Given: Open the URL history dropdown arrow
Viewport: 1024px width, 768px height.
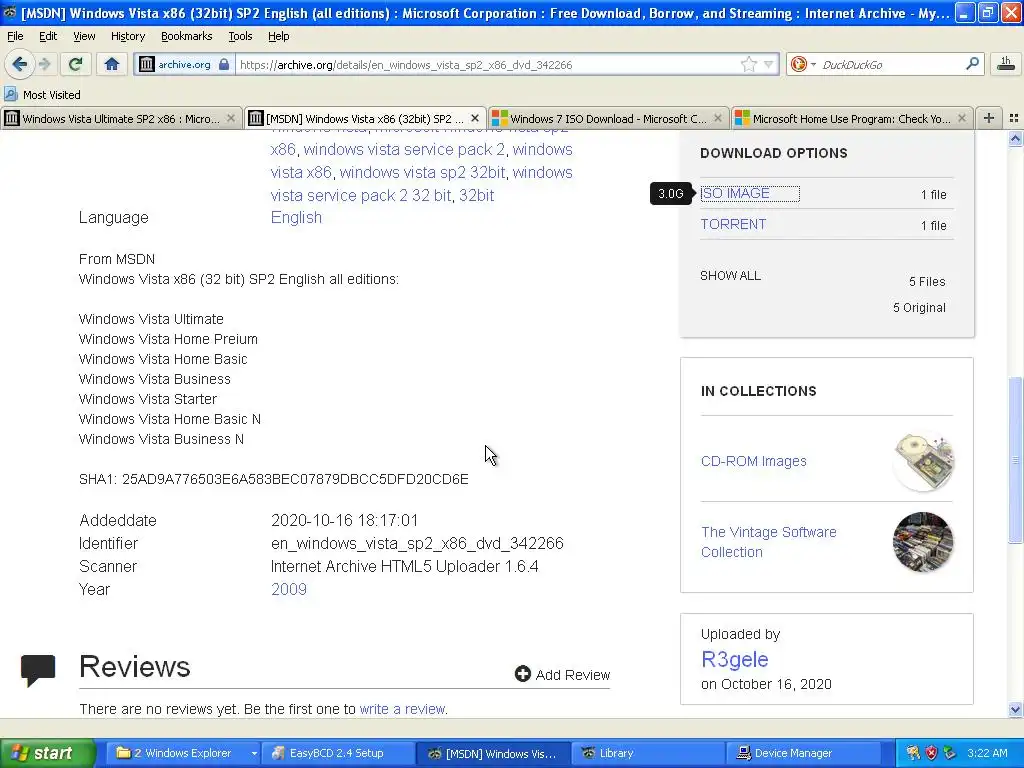Looking at the screenshot, I should (769, 64).
